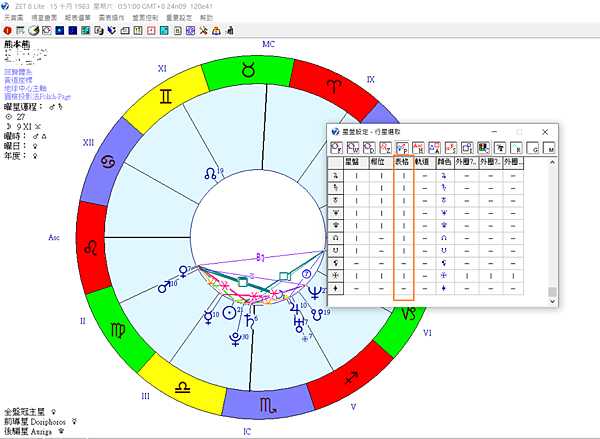Image resolution: width=600 pixels, height=439 pixels.
Task: Toggle 軌道 cell in the Neptune row
Action: (425, 213)
